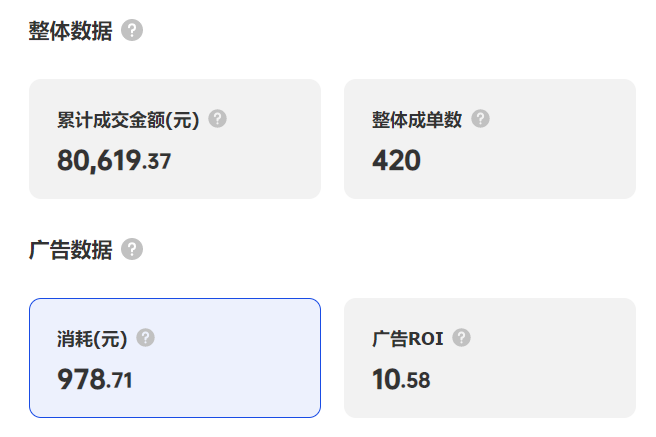Show help for 消耗(元) metric
Image resolution: width=656 pixels, height=437 pixels.
[145, 338]
